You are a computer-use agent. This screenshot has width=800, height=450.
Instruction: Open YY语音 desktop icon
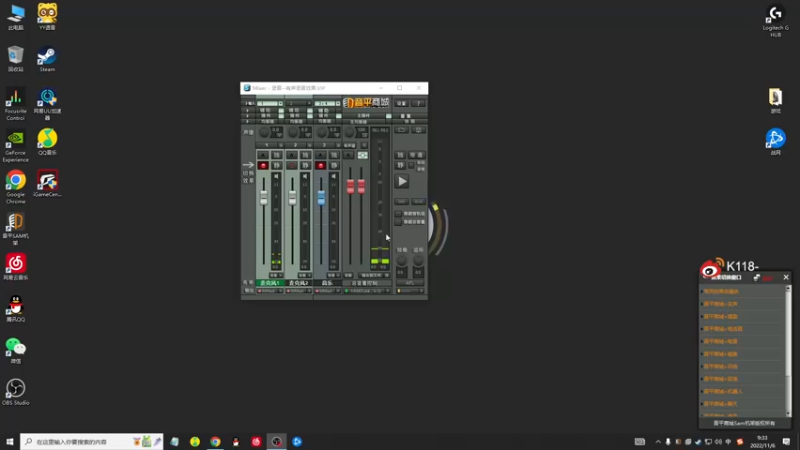tap(47, 16)
